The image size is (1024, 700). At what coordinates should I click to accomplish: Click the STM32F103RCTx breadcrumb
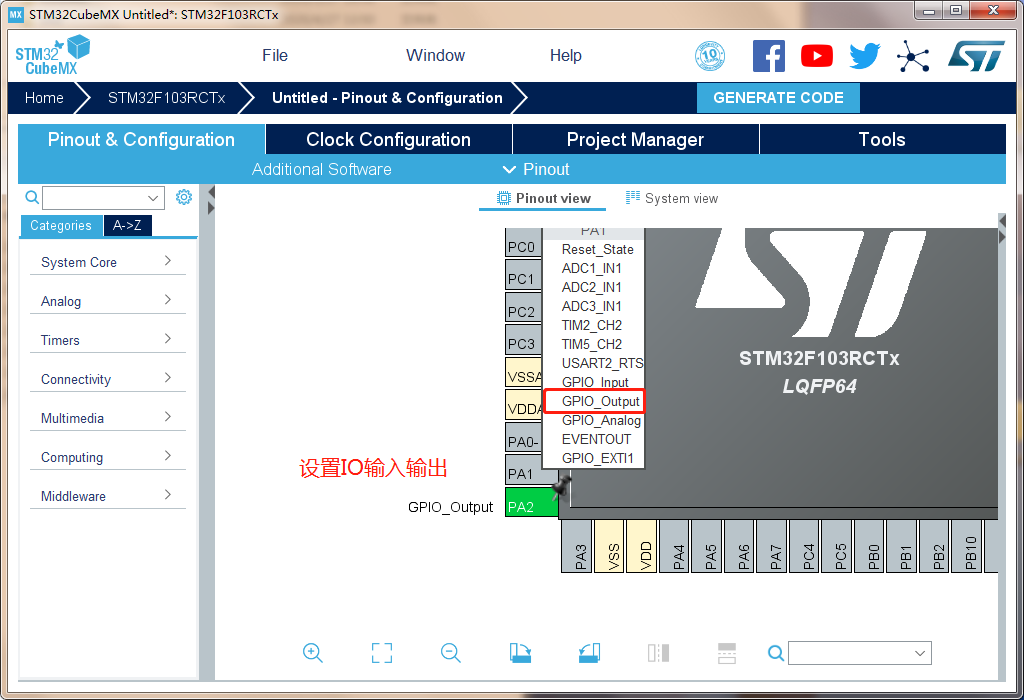click(167, 98)
